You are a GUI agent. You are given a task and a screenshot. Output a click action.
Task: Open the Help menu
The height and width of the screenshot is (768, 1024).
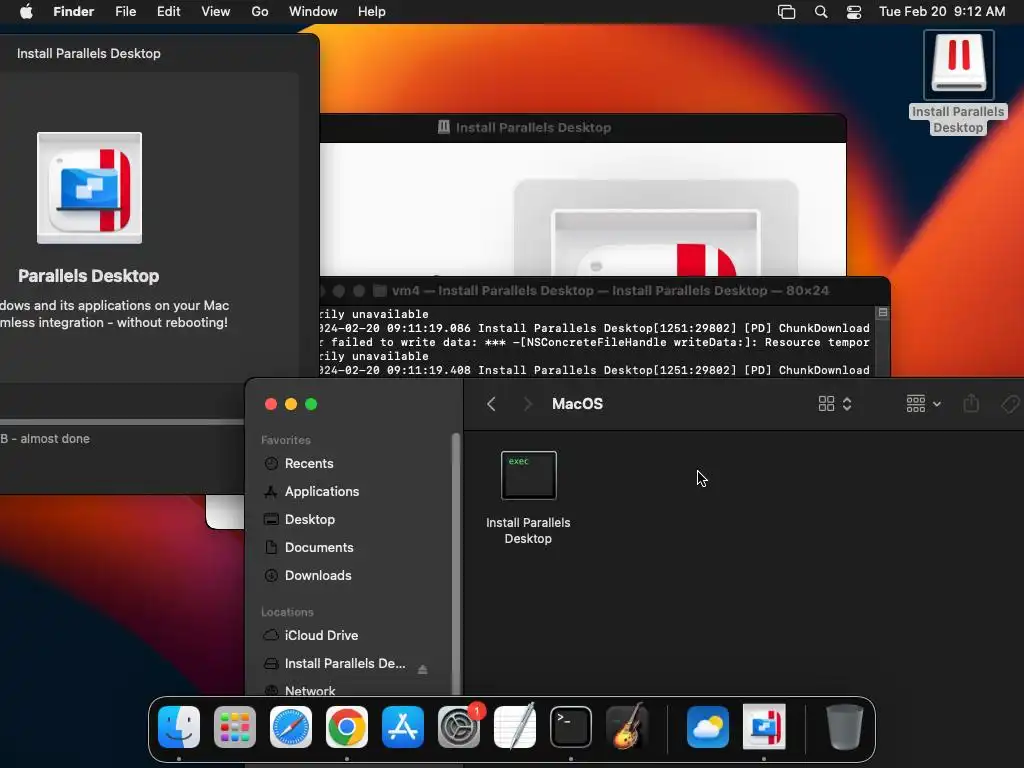[372, 12]
